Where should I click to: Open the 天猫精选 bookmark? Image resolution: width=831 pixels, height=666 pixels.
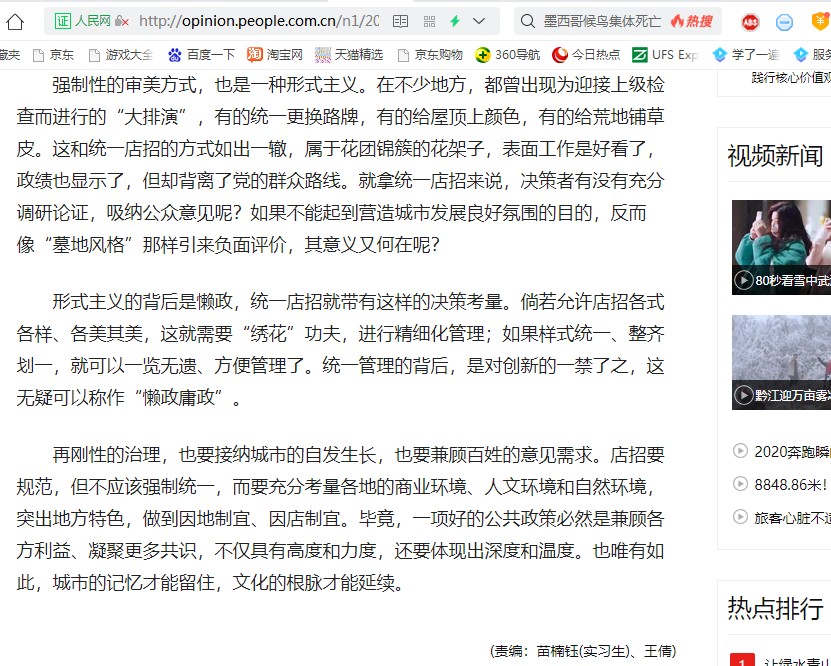[x=348, y=55]
